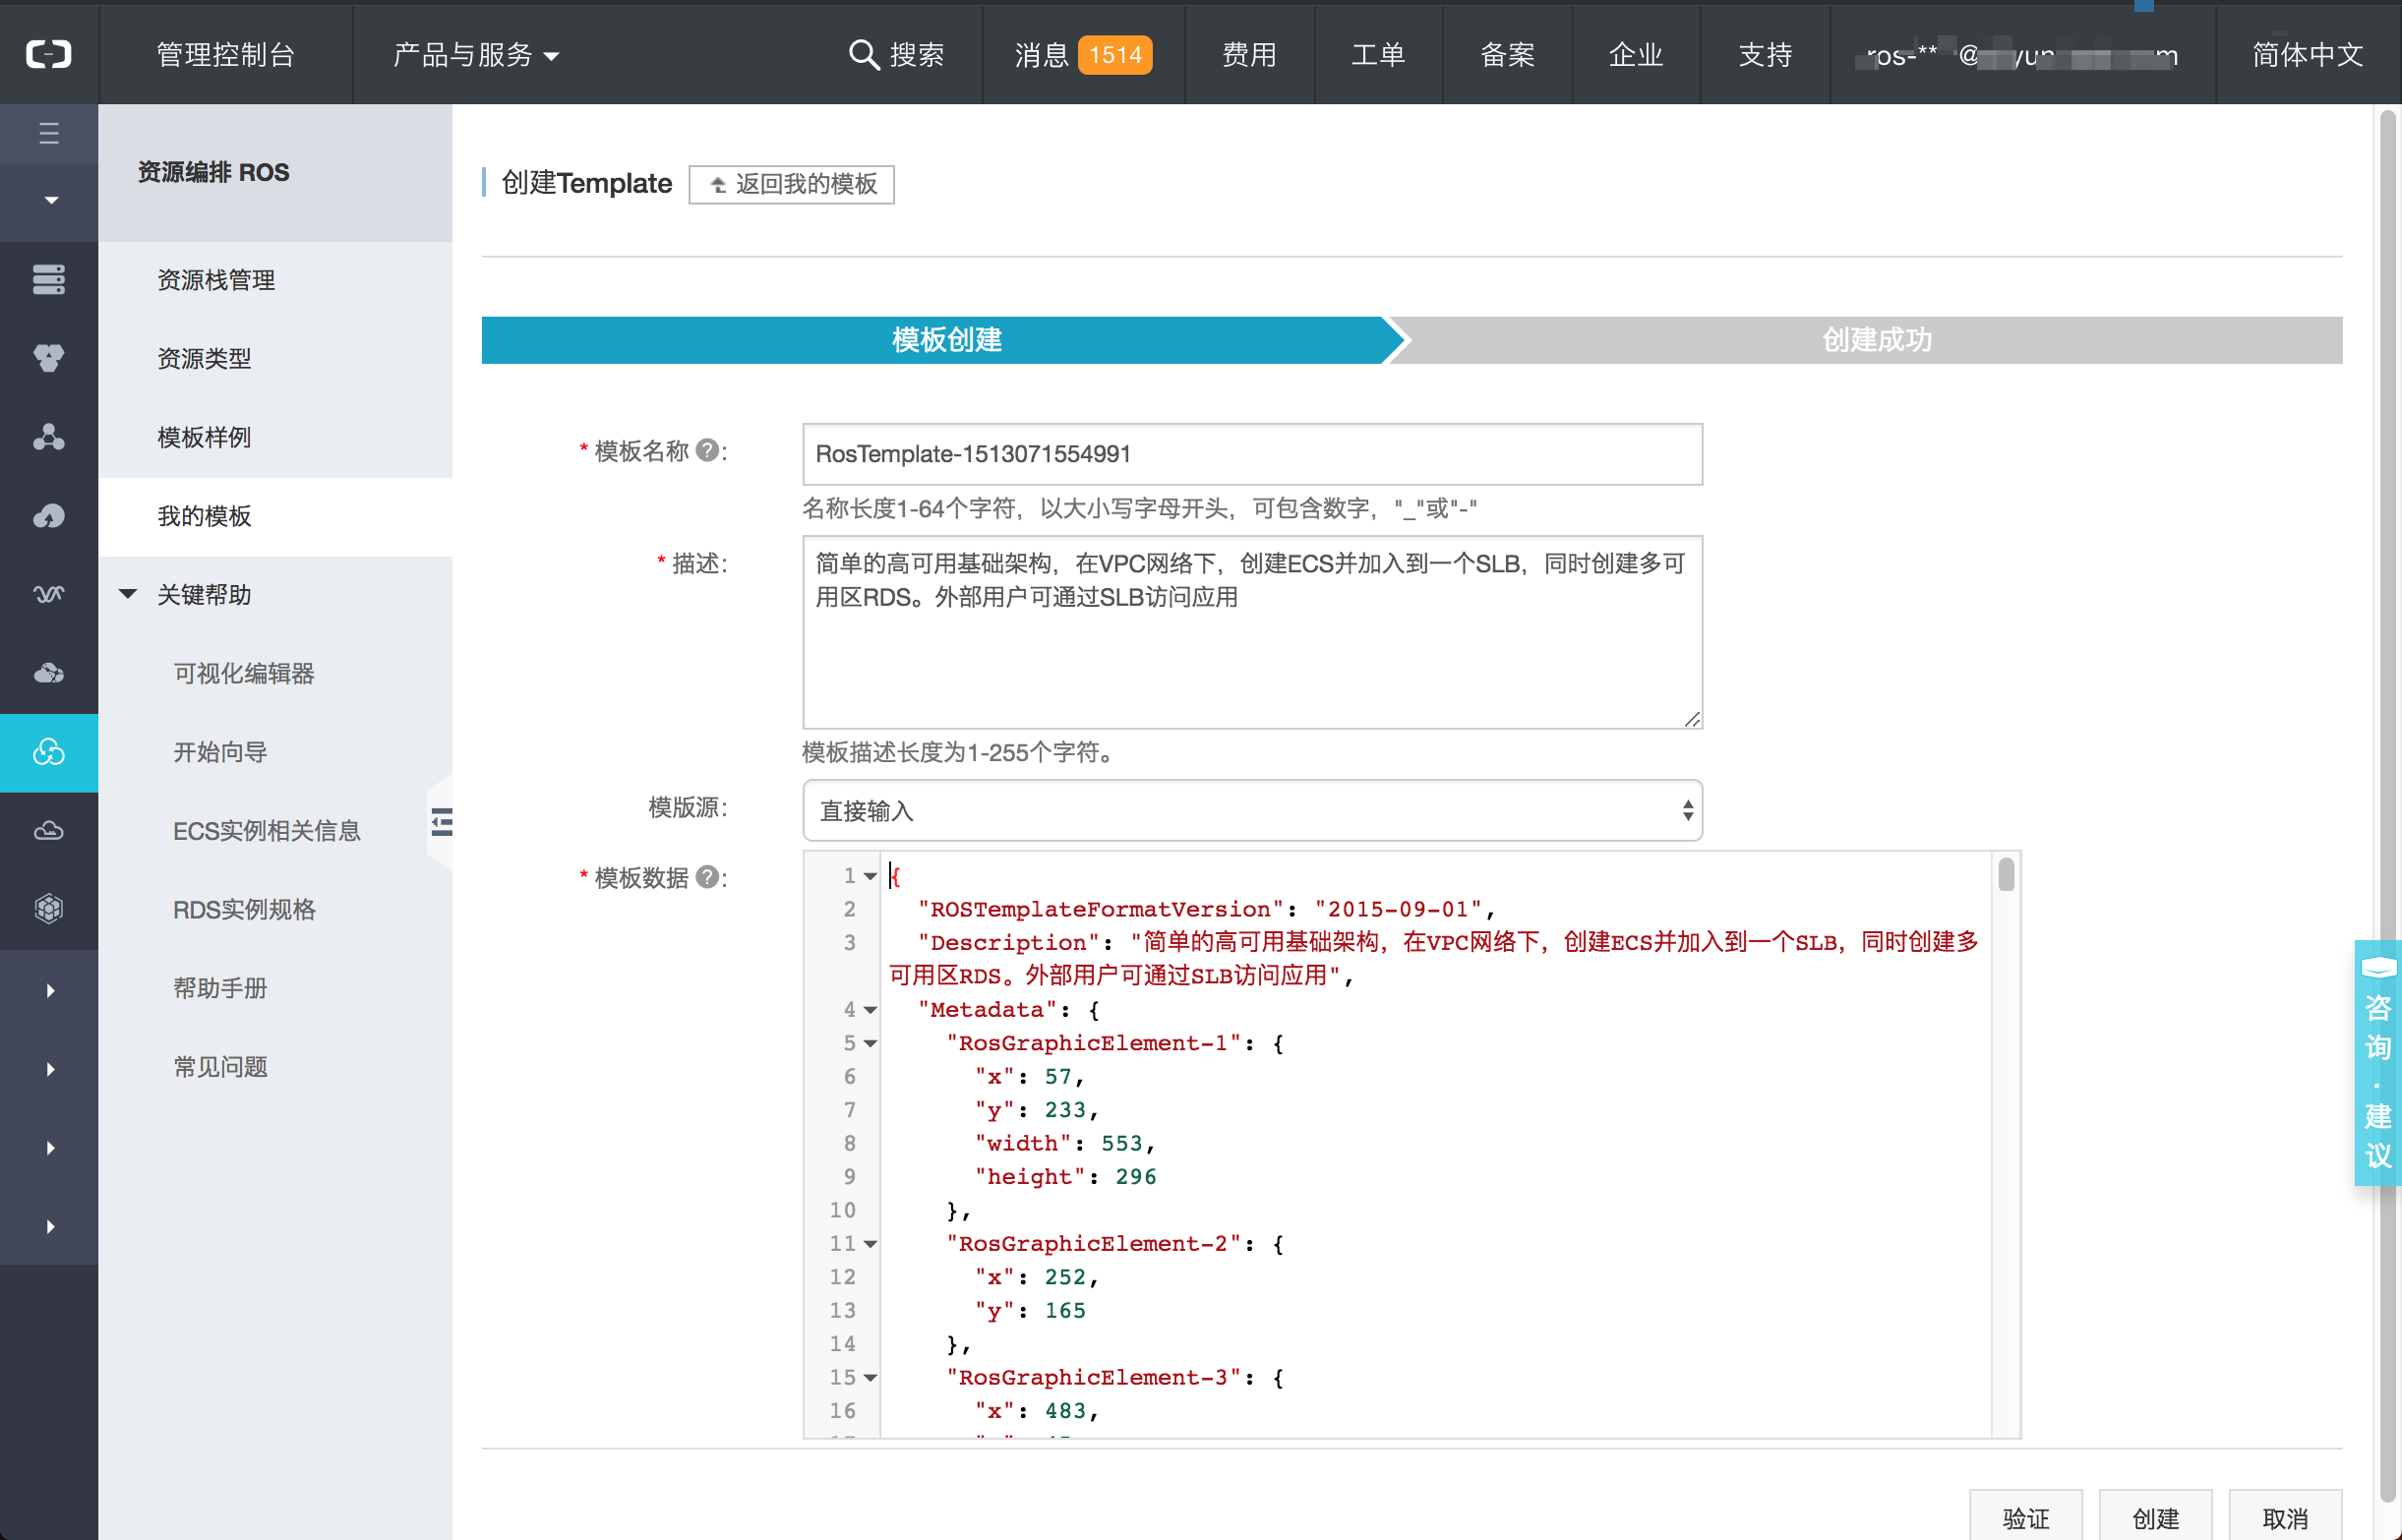Click the 1514 message count badge

(x=1115, y=55)
